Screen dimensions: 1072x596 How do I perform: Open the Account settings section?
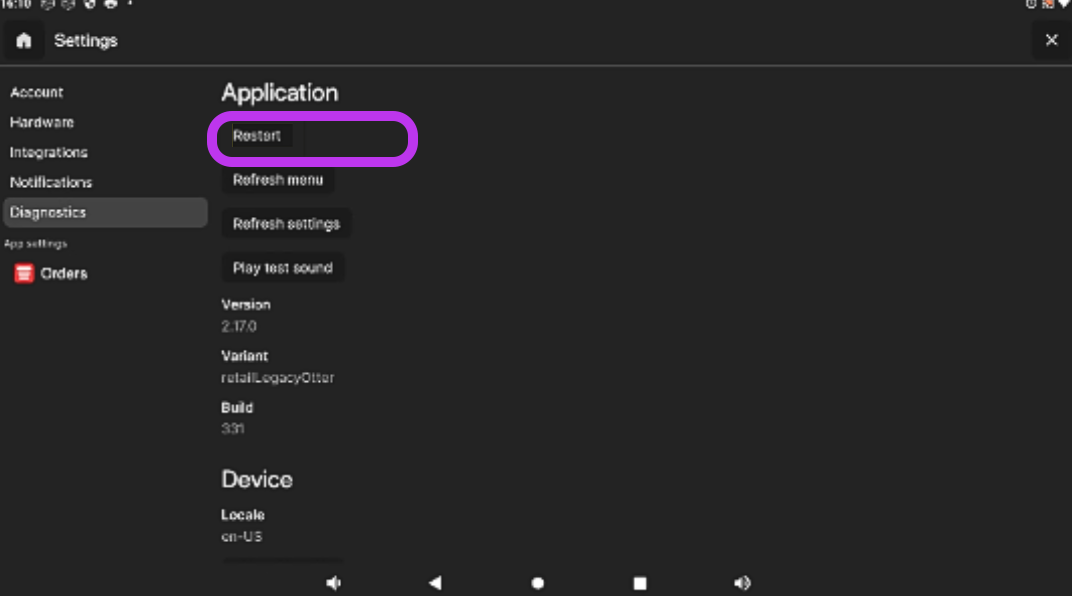pyautogui.click(x=37, y=92)
